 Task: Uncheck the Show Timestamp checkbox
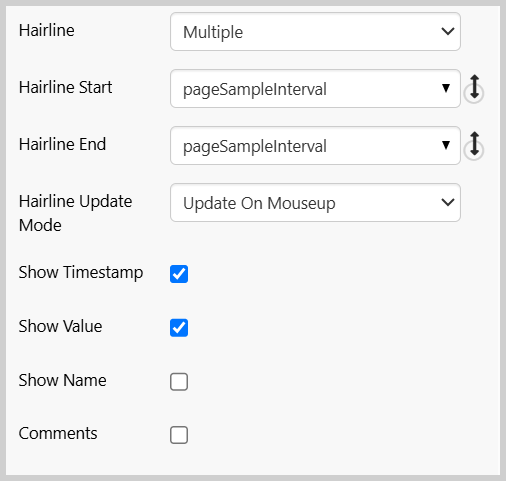tap(179, 274)
